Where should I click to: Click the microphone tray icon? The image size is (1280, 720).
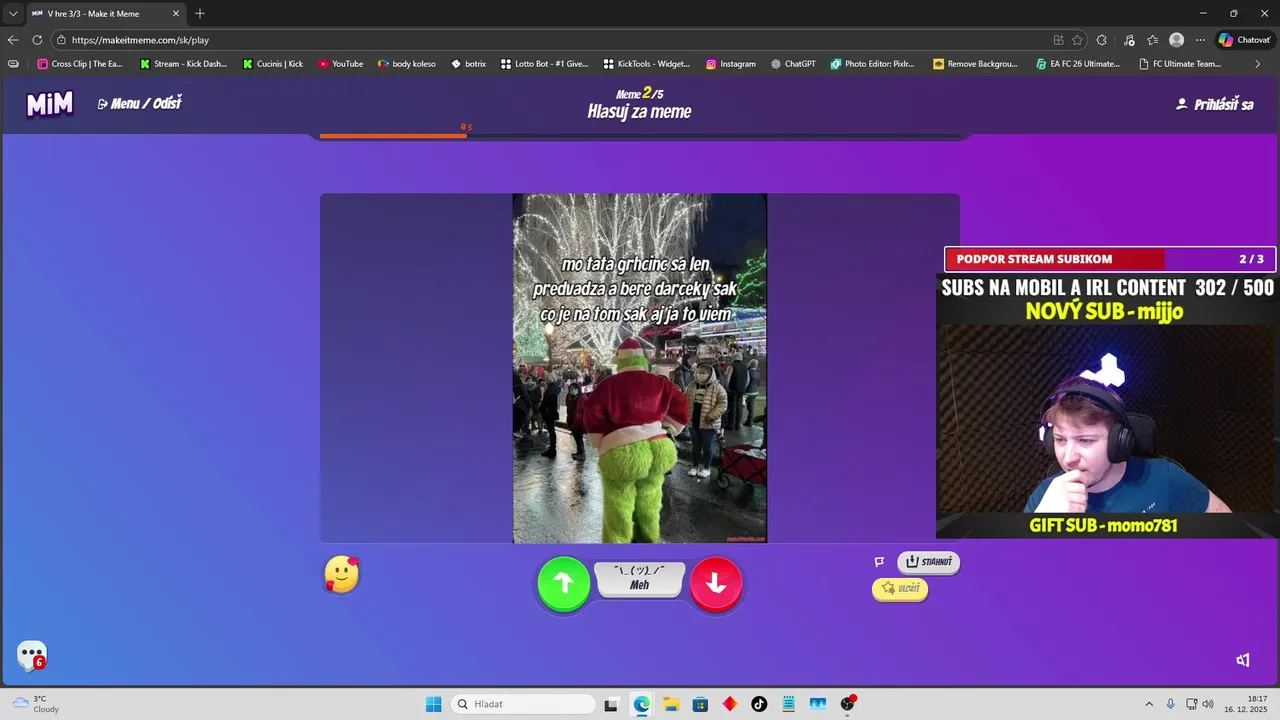1170,704
